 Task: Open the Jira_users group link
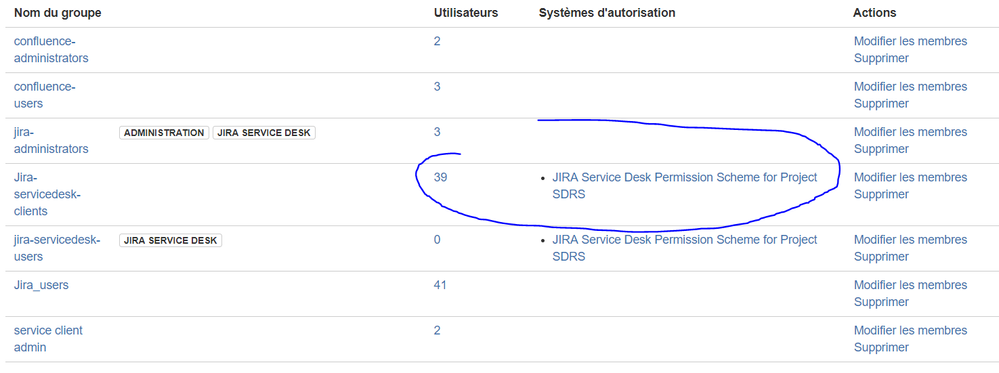pos(41,285)
